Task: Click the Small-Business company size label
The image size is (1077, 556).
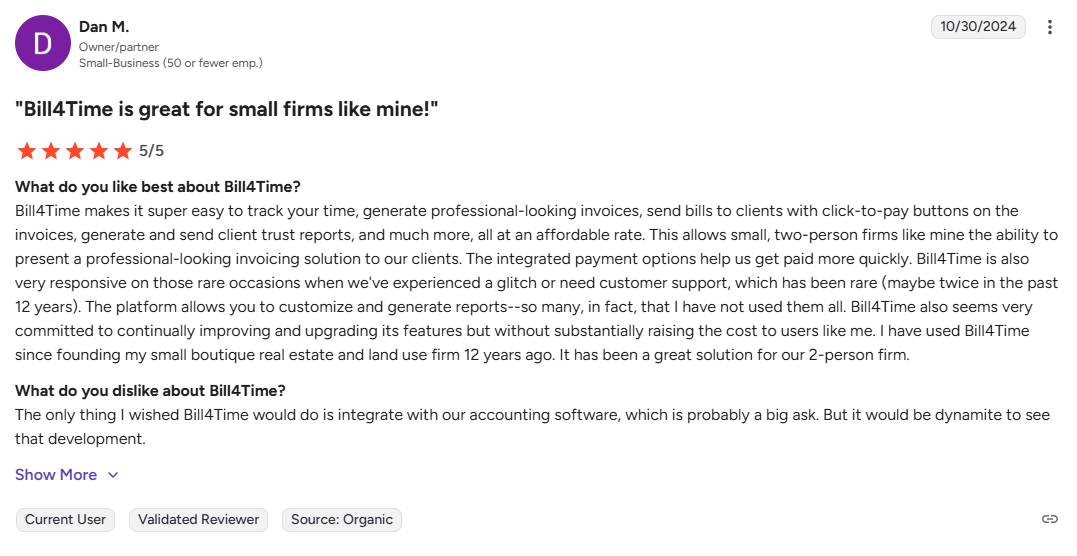Action: [x=170, y=63]
